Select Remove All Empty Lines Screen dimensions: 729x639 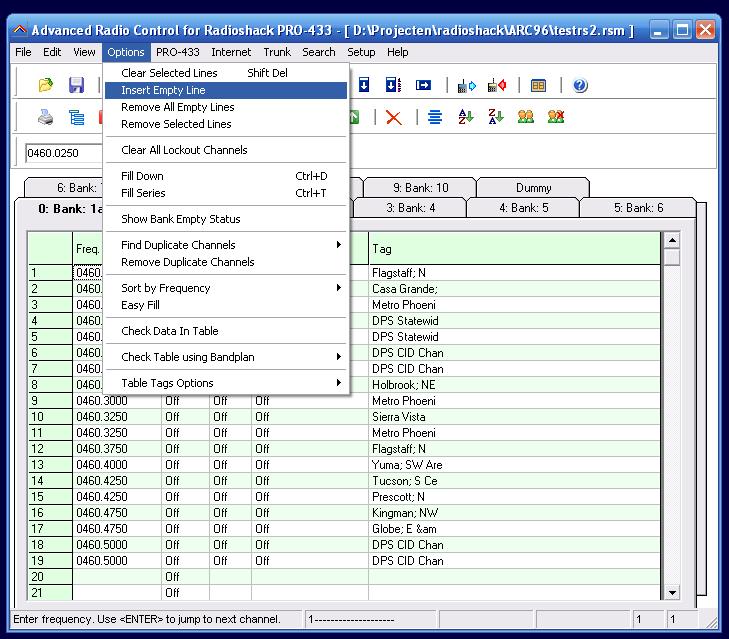pyautogui.click(x=226, y=107)
